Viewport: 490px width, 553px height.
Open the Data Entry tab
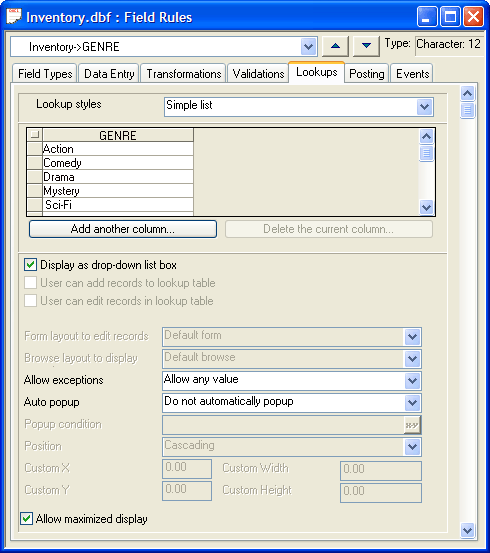pos(109,73)
